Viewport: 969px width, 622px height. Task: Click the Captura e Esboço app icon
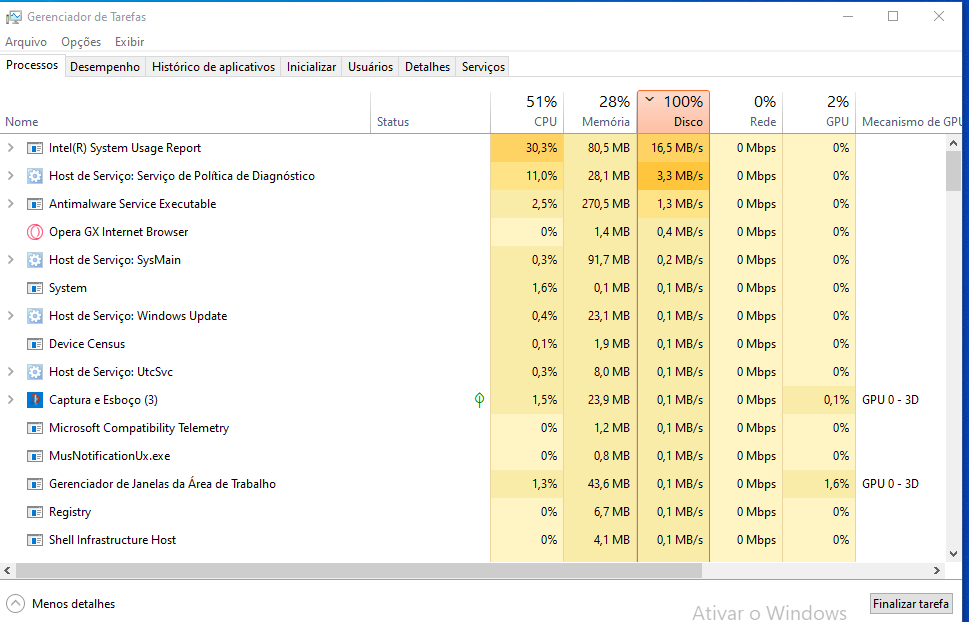point(35,400)
